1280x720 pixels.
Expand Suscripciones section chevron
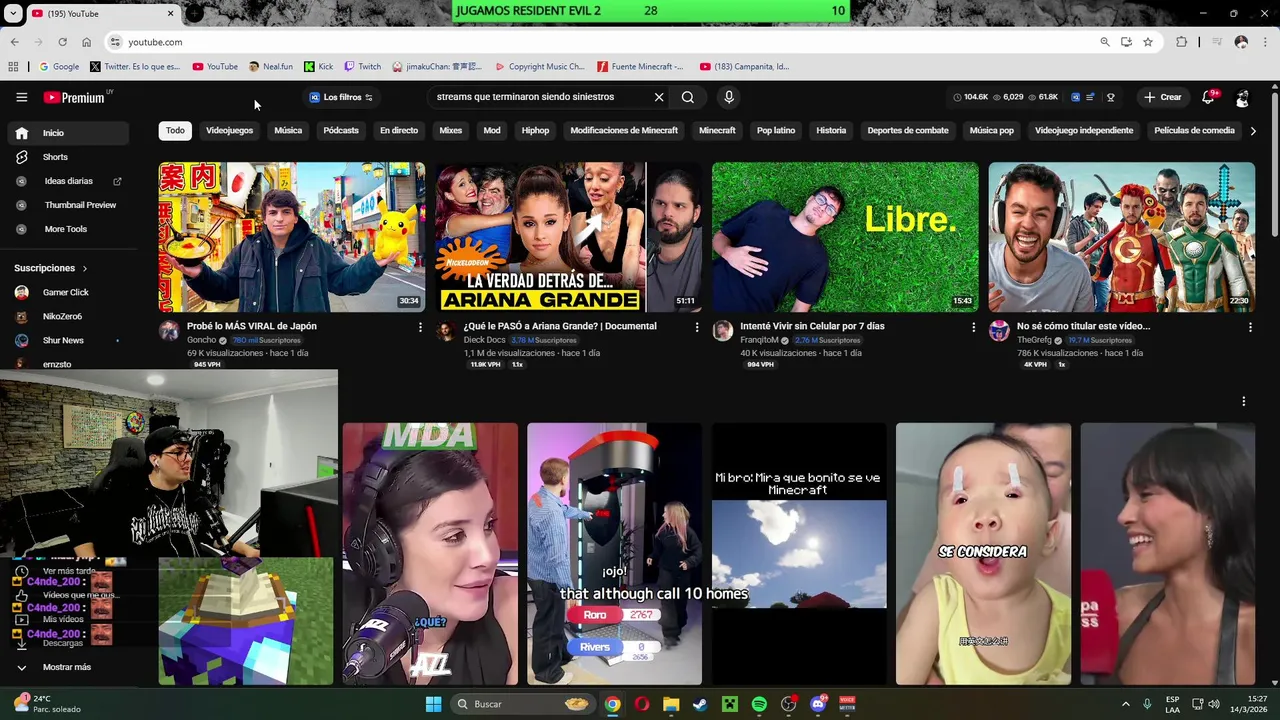pyautogui.click(x=85, y=268)
